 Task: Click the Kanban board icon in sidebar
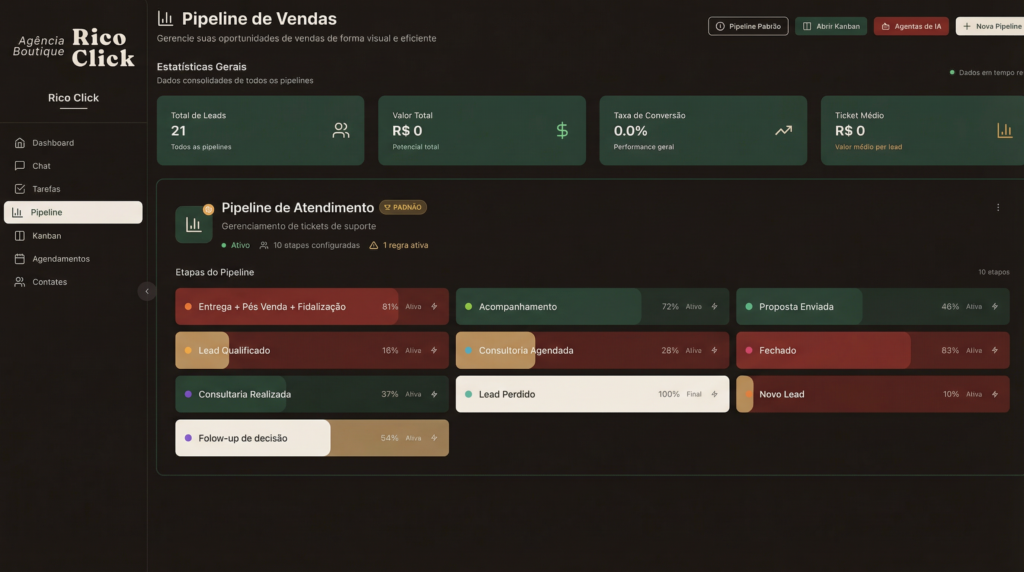20,236
